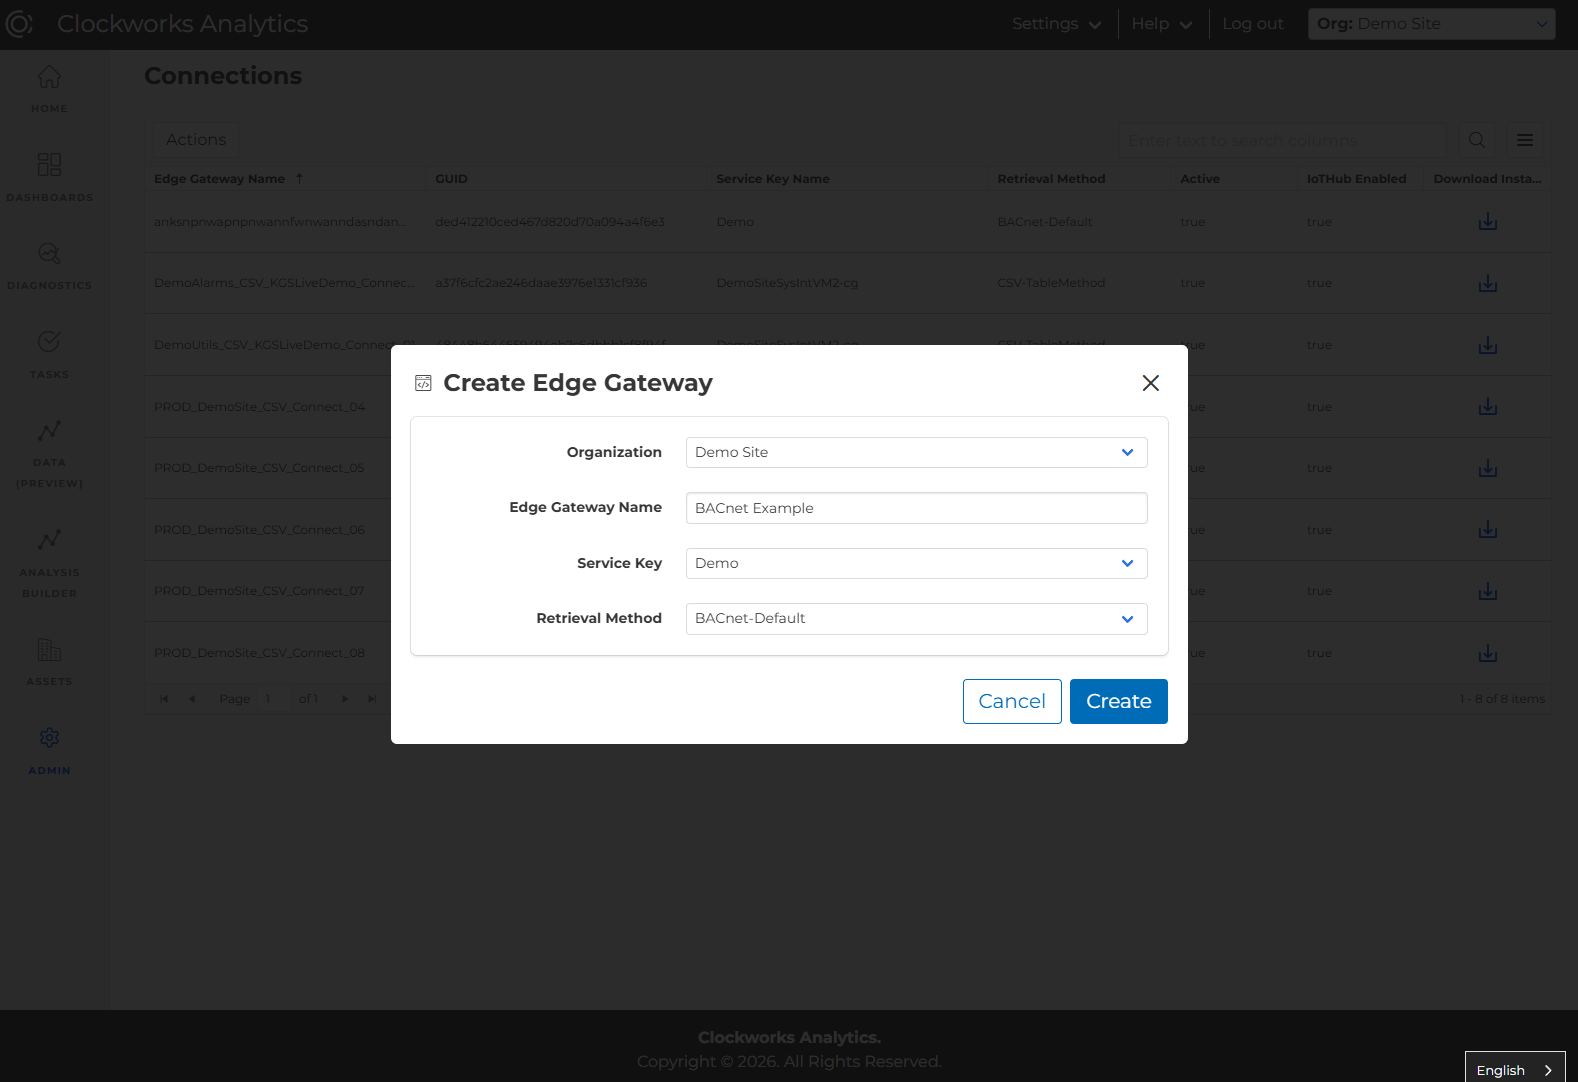Download installer for DemoUtils_CSV row
Viewport: 1578px width, 1082px height.
coord(1488,345)
